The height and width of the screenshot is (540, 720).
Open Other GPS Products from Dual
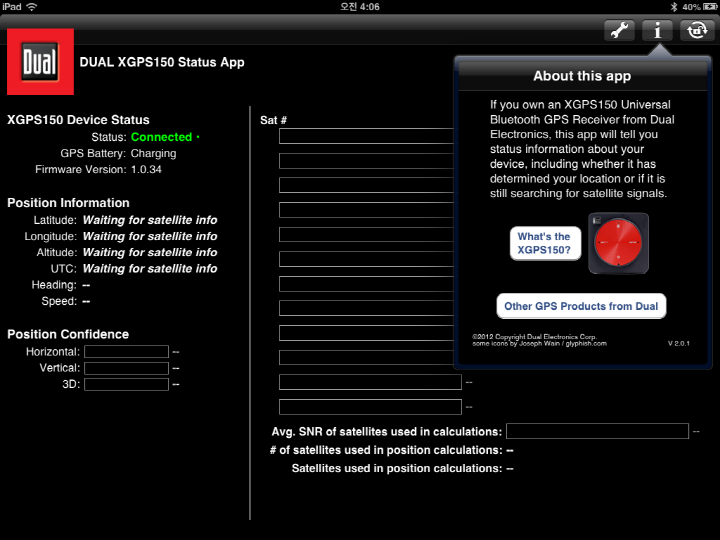tap(581, 306)
